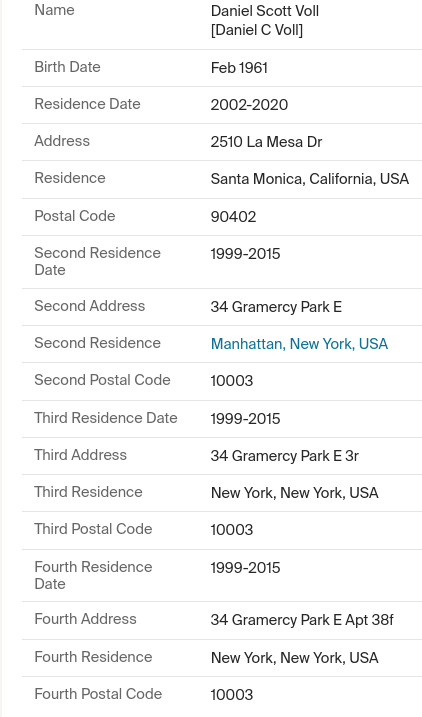Select the Fourth Residence Date label
The image size is (422, 717).
tap(93, 575)
